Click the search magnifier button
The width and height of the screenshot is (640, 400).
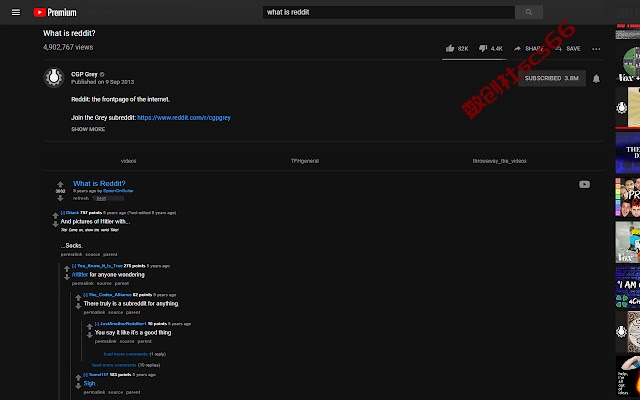click(x=529, y=12)
